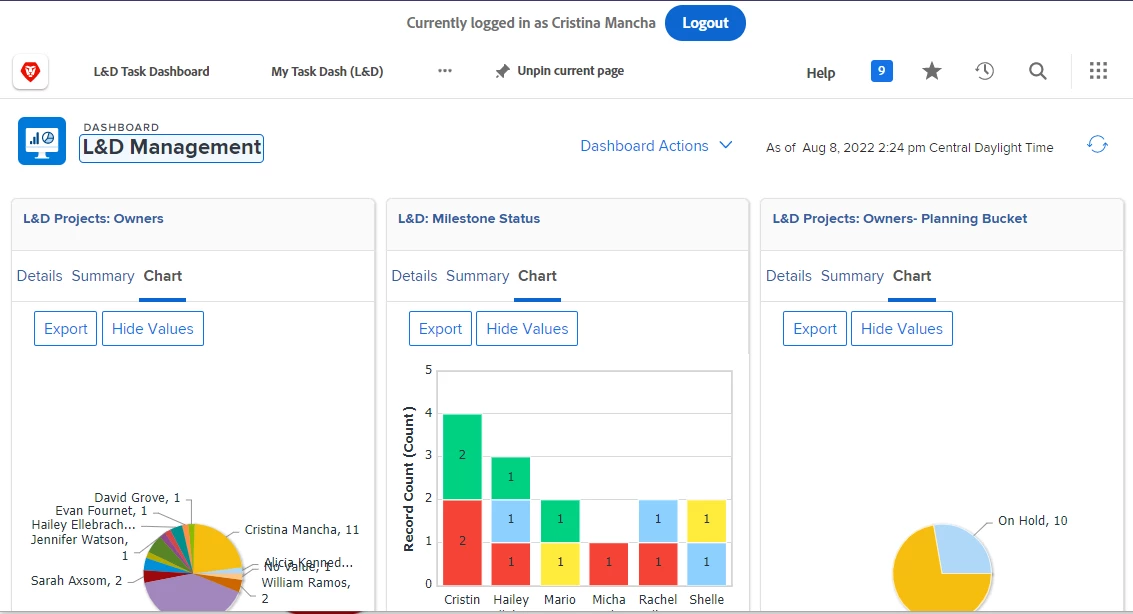1133x614 pixels.
Task: Click the Search magnifier icon
Action: pos(1038,71)
